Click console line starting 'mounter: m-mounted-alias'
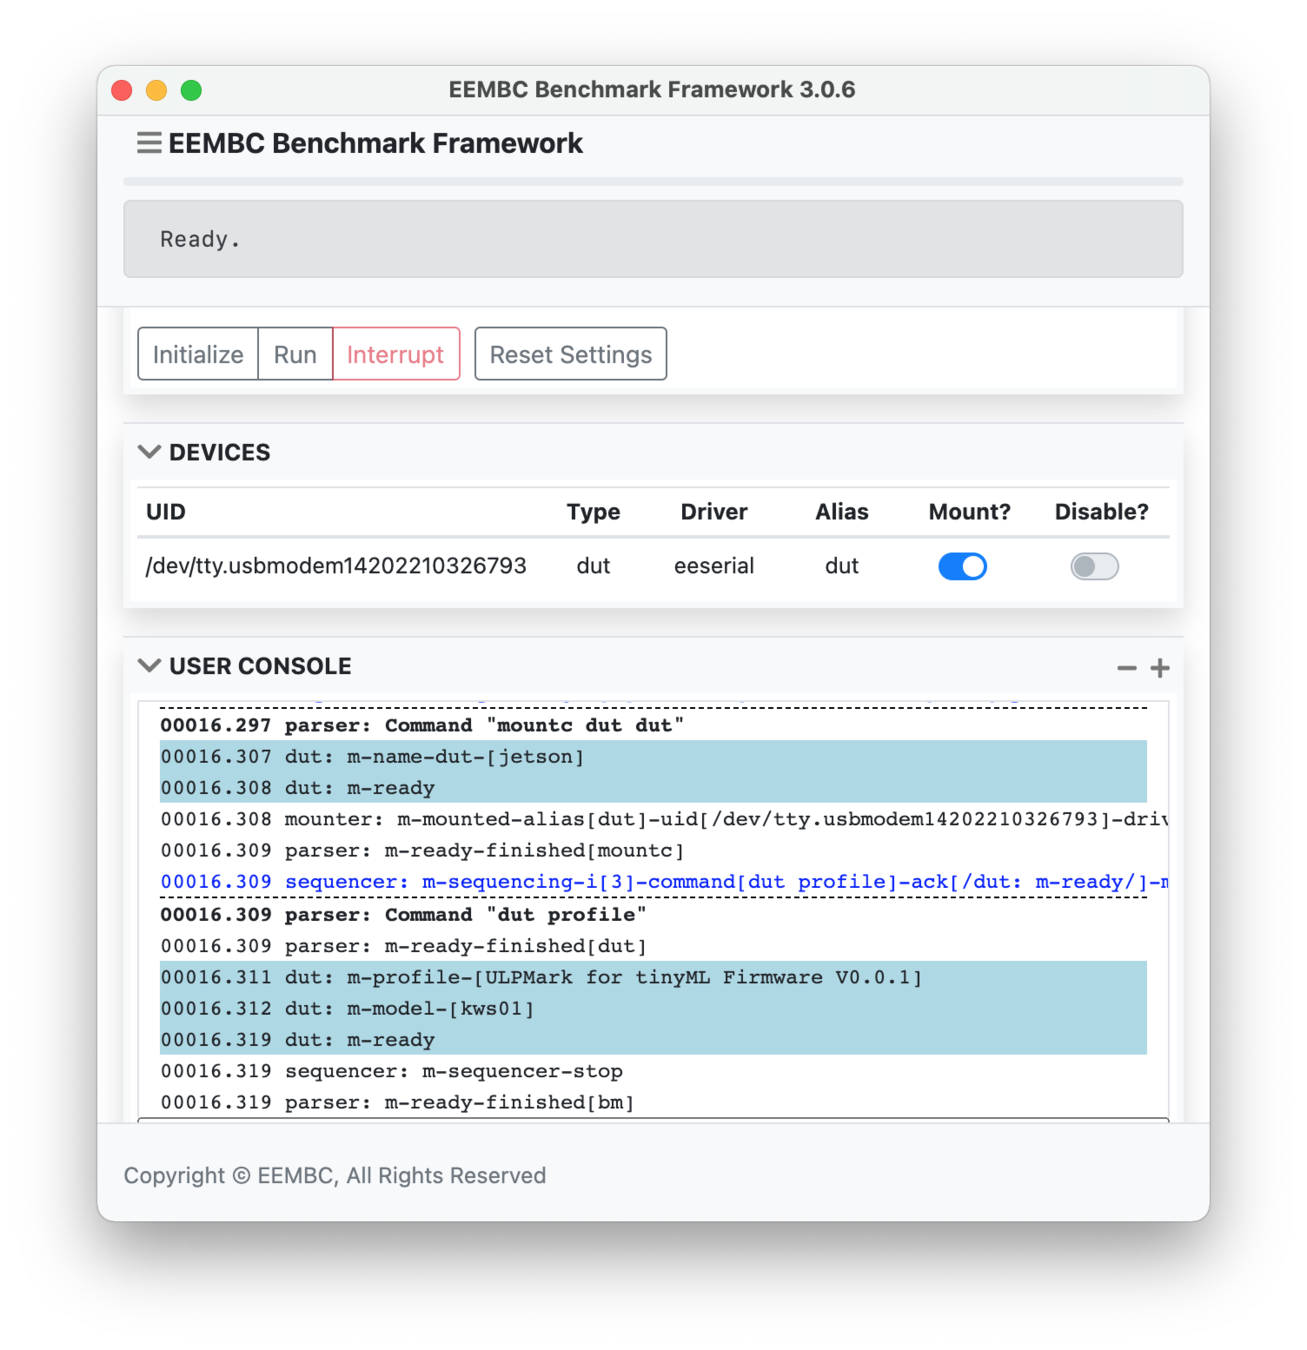This screenshot has width=1307, height=1350. [x=664, y=819]
